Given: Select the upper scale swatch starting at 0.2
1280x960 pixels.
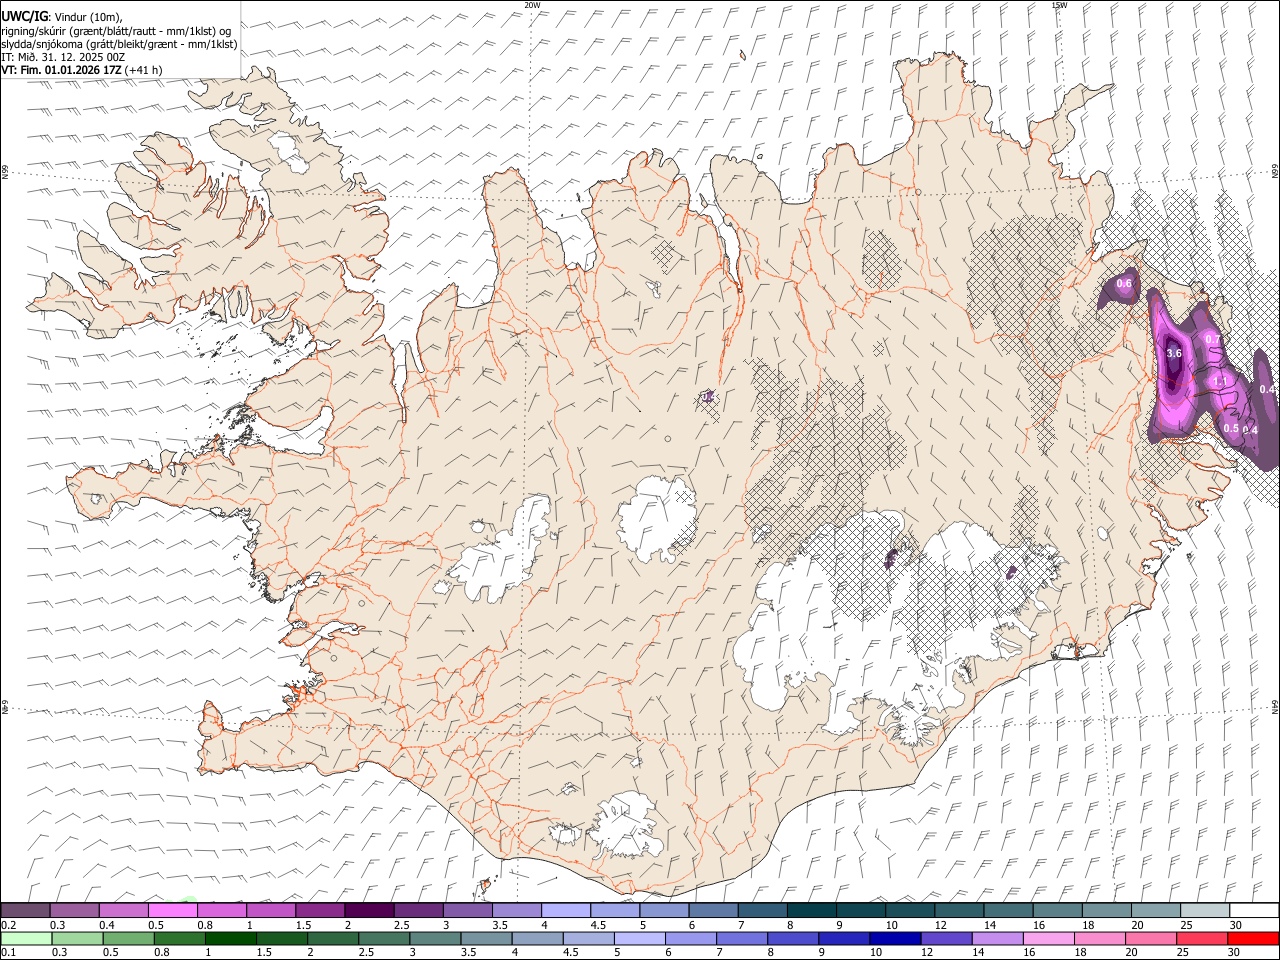Looking at the screenshot, I should (x=25, y=910).
